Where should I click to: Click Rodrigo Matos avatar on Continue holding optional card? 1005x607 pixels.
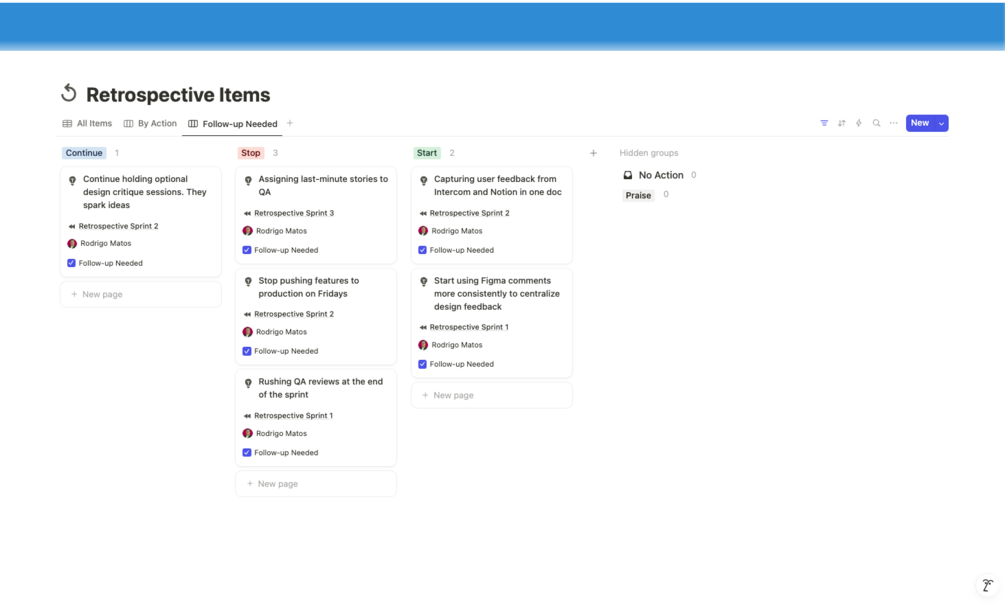click(72, 244)
